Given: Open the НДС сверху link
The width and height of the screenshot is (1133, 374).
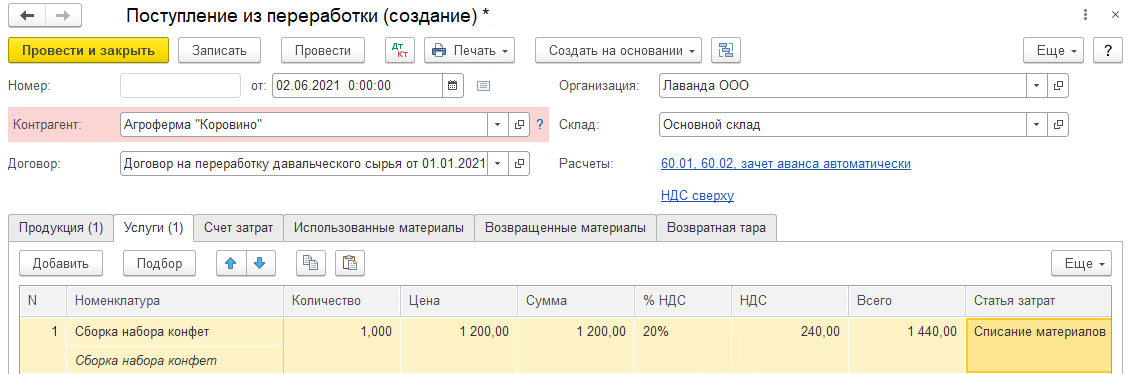Looking at the screenshot, I should (697, 196).
